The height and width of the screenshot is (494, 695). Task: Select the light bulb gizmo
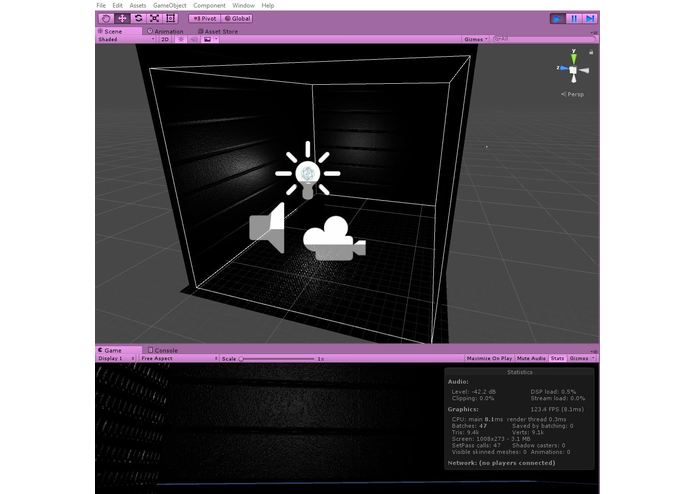coord(308,171)
